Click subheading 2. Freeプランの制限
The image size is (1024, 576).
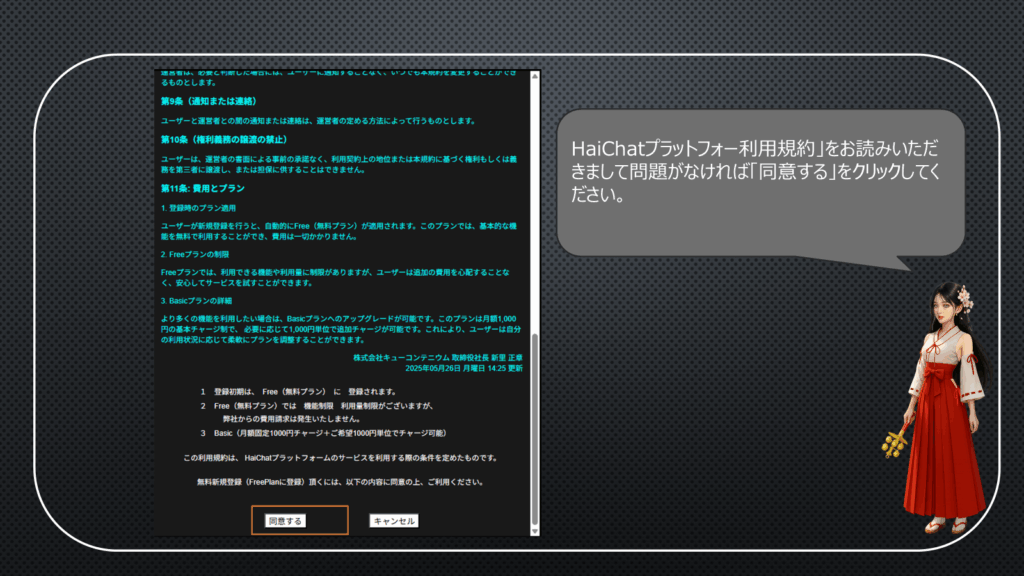click(x=195, y=254)
